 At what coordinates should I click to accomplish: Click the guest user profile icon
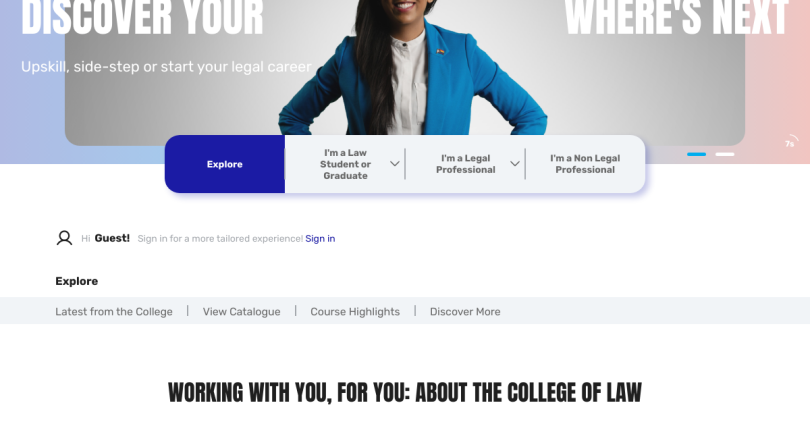pos(64,238)
